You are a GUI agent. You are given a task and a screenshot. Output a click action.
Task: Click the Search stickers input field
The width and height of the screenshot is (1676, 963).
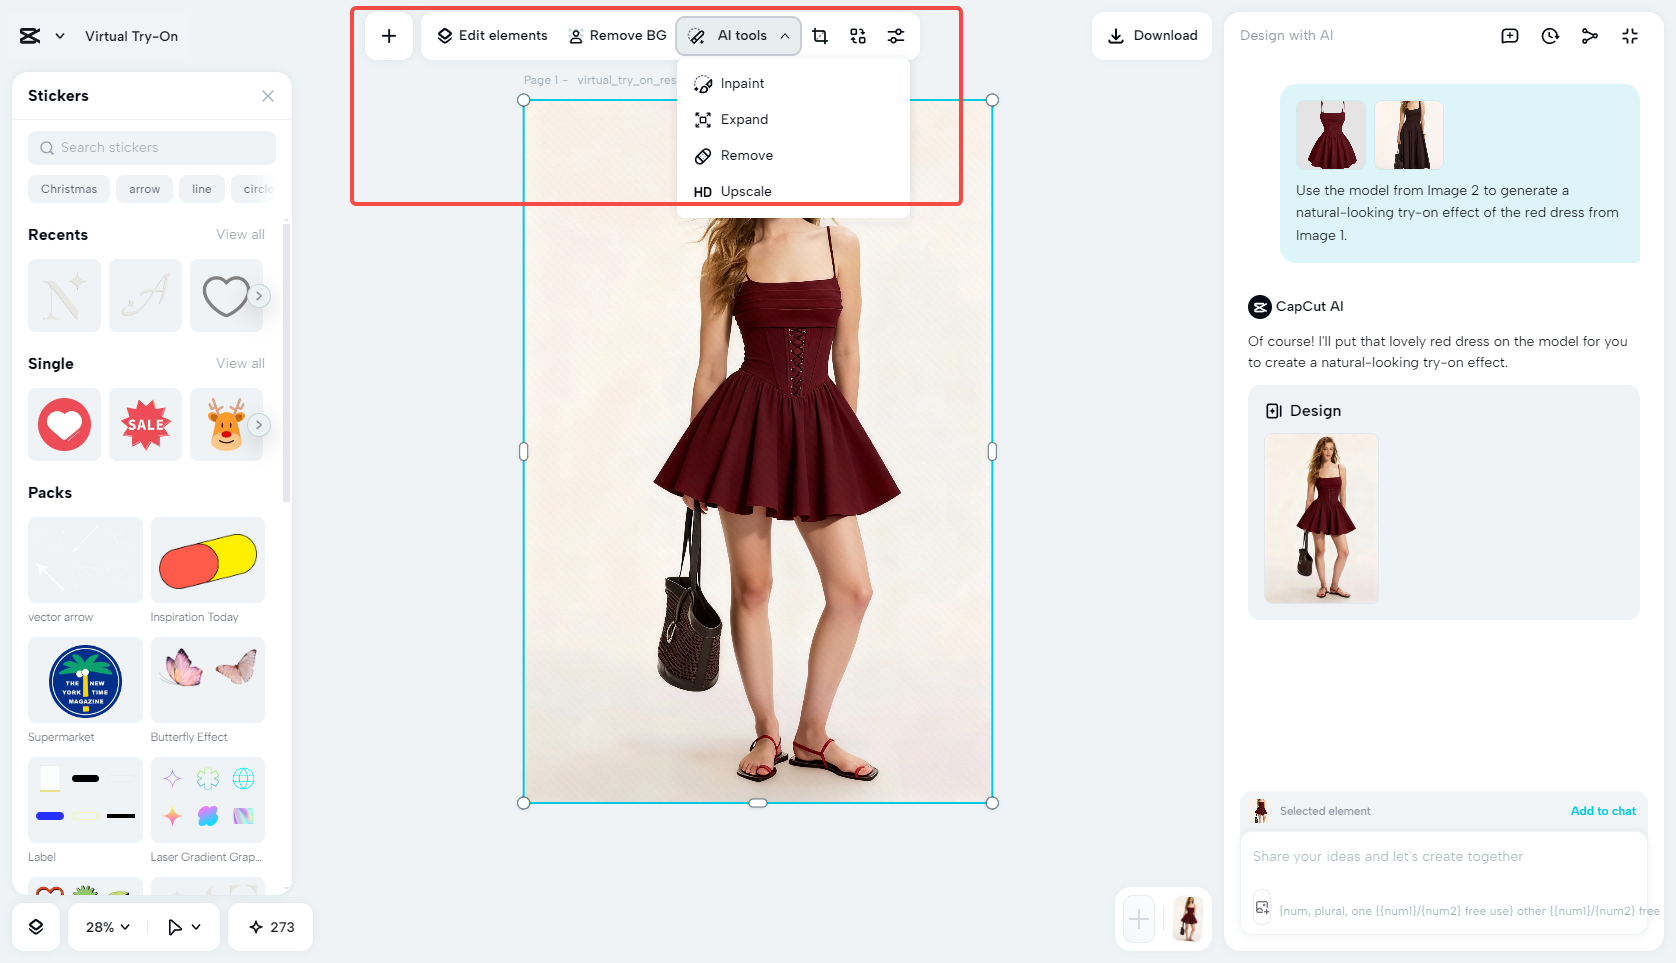click(151, 147)
